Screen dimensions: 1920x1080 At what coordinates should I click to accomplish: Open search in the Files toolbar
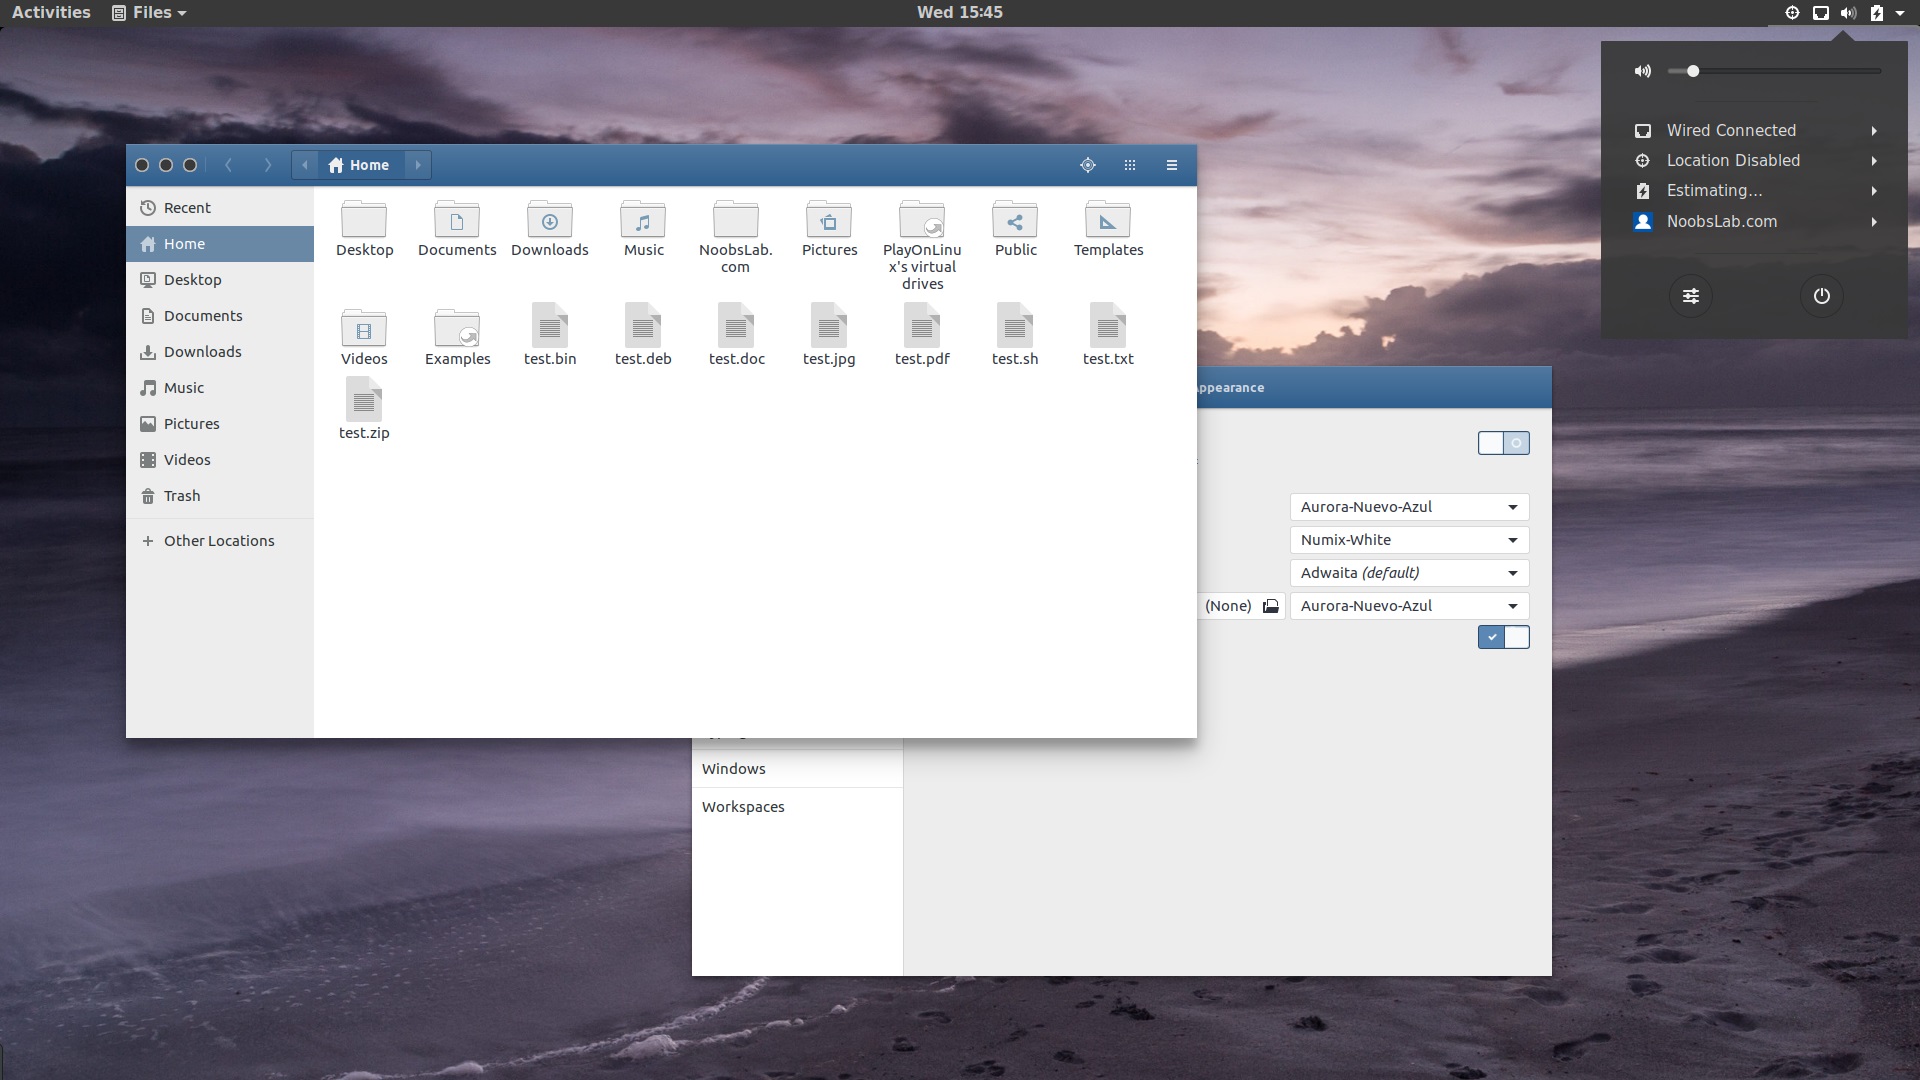(1088, 165)
